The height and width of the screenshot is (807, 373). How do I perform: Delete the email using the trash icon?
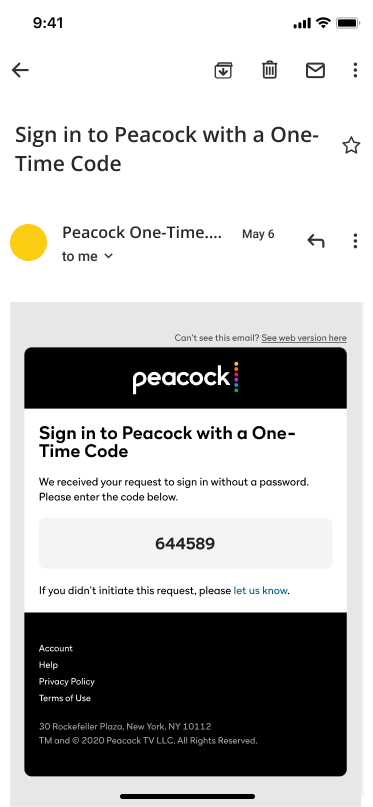(269, 69)
